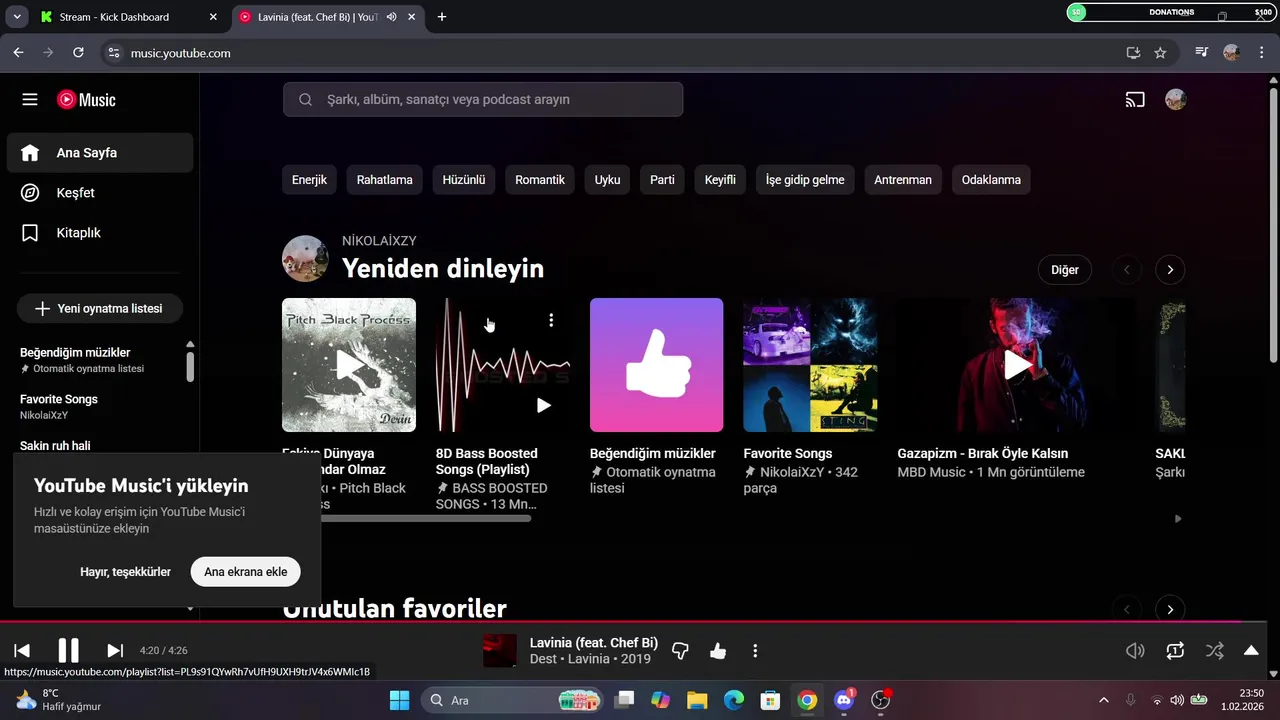Play the Pitch Black Process album thumbnail
The image size is (1280, 720).
349,365
